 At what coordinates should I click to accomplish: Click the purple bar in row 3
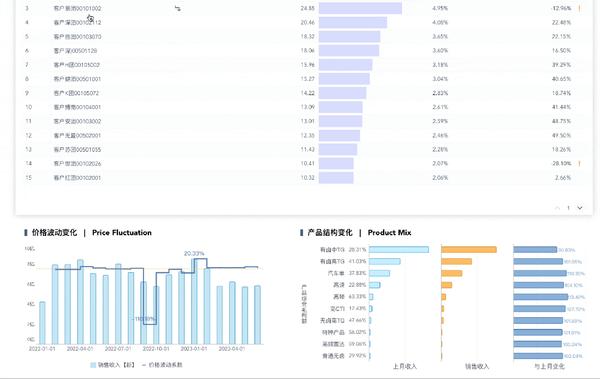(360, 8)
